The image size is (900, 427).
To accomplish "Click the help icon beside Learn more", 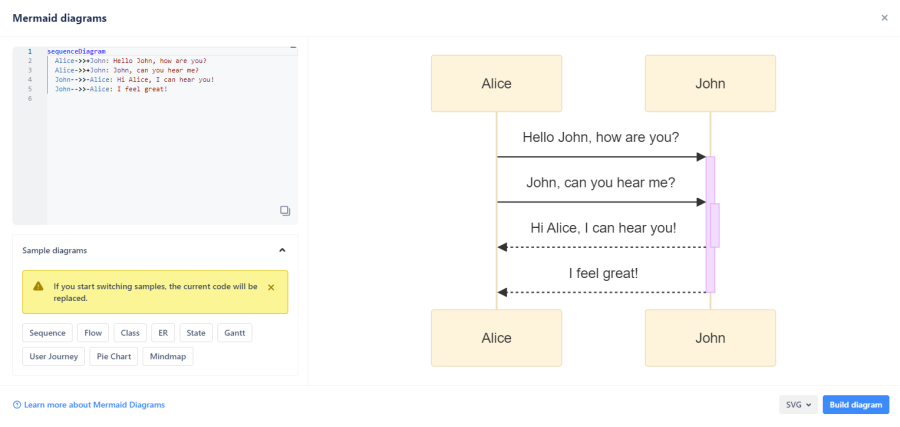I will point(17,405).
